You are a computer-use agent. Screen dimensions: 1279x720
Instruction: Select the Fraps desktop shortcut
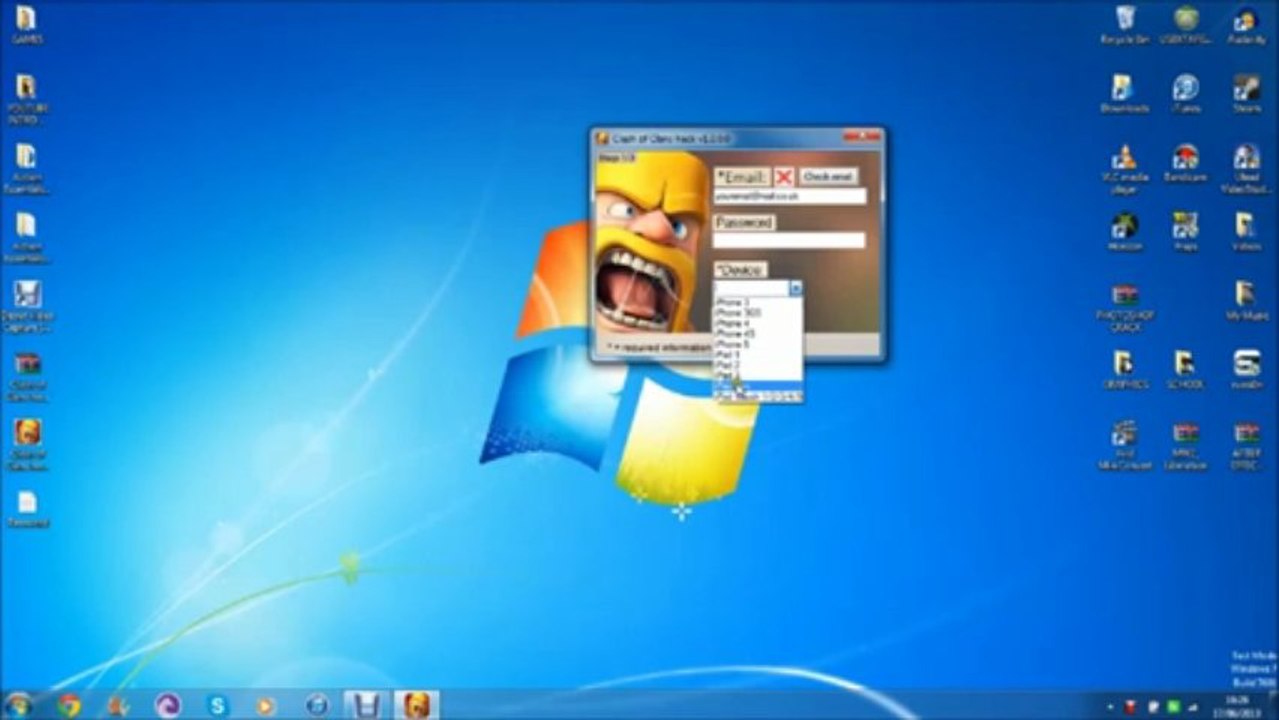tap(1186, 231)
